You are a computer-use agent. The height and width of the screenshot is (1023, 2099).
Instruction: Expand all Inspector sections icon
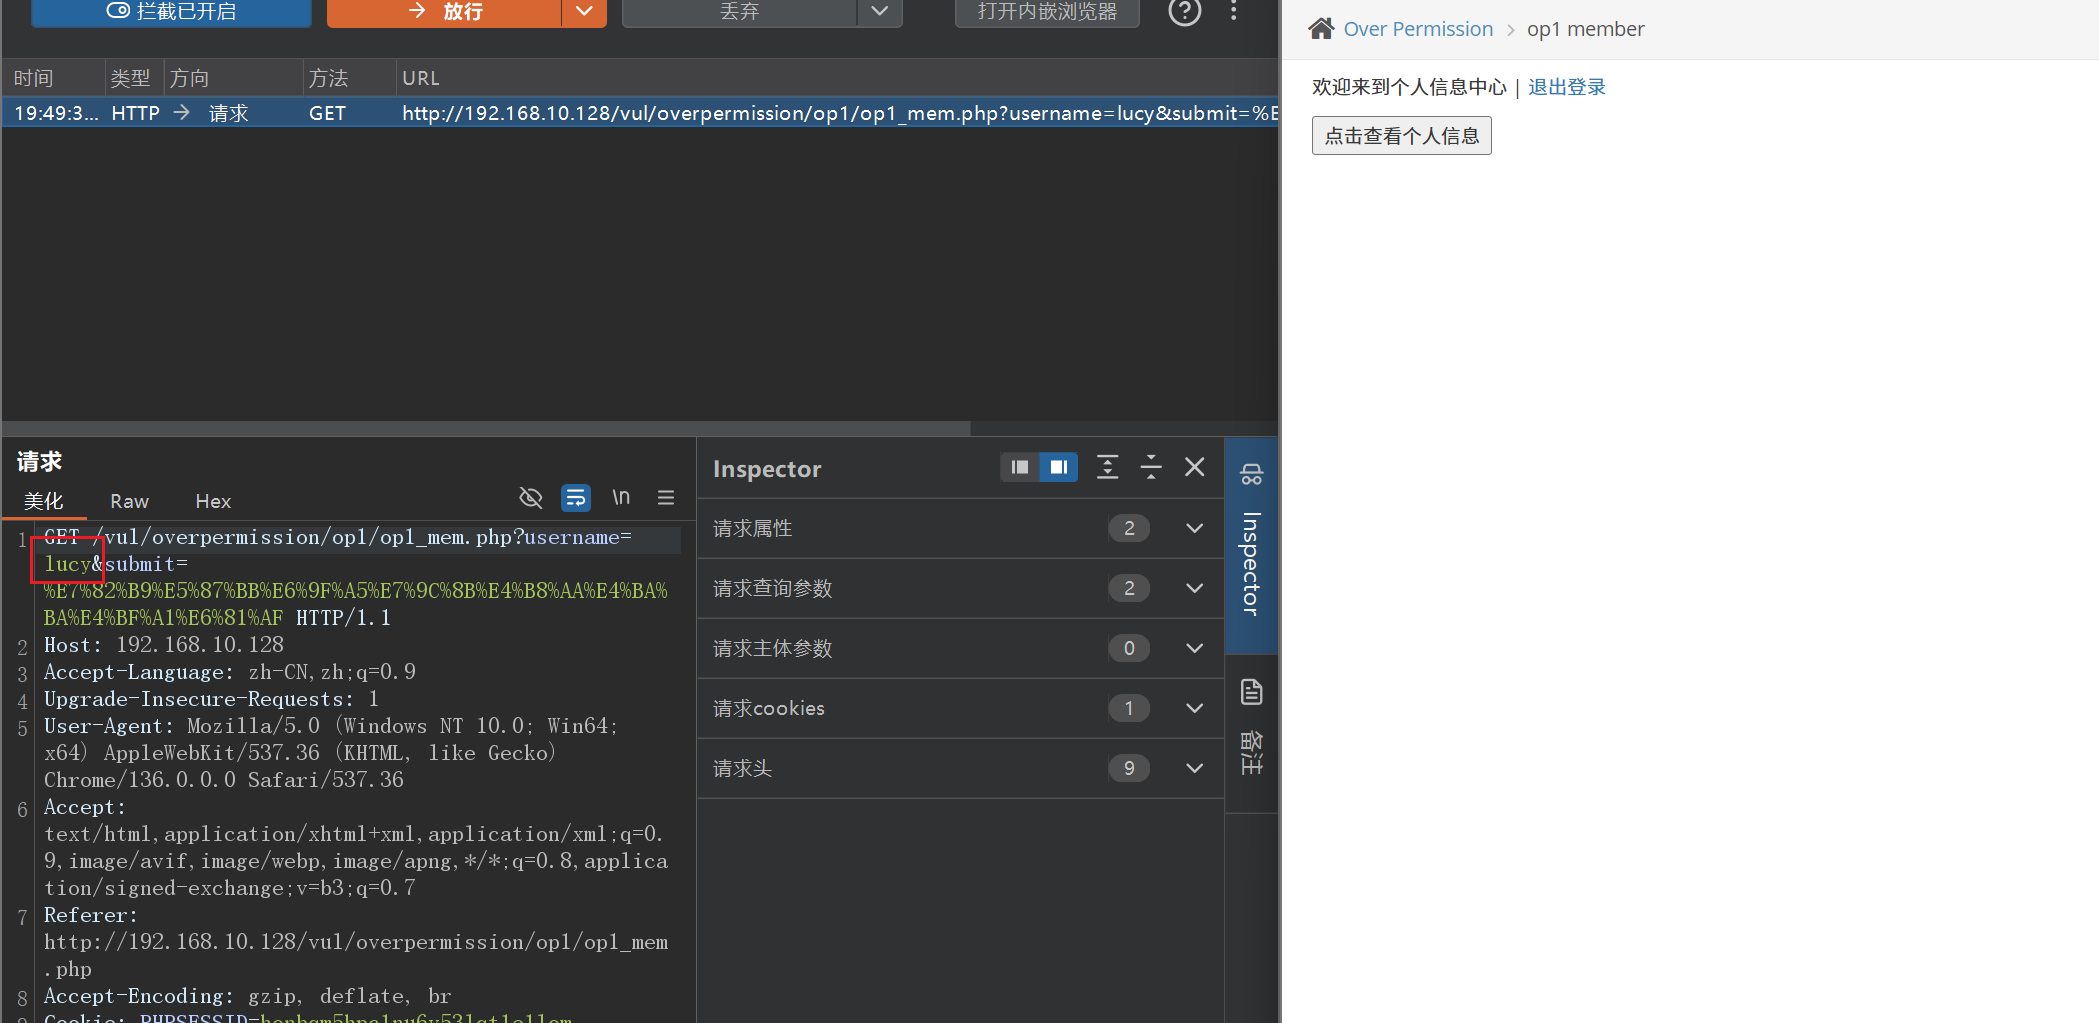click(x=1107, y=467)
